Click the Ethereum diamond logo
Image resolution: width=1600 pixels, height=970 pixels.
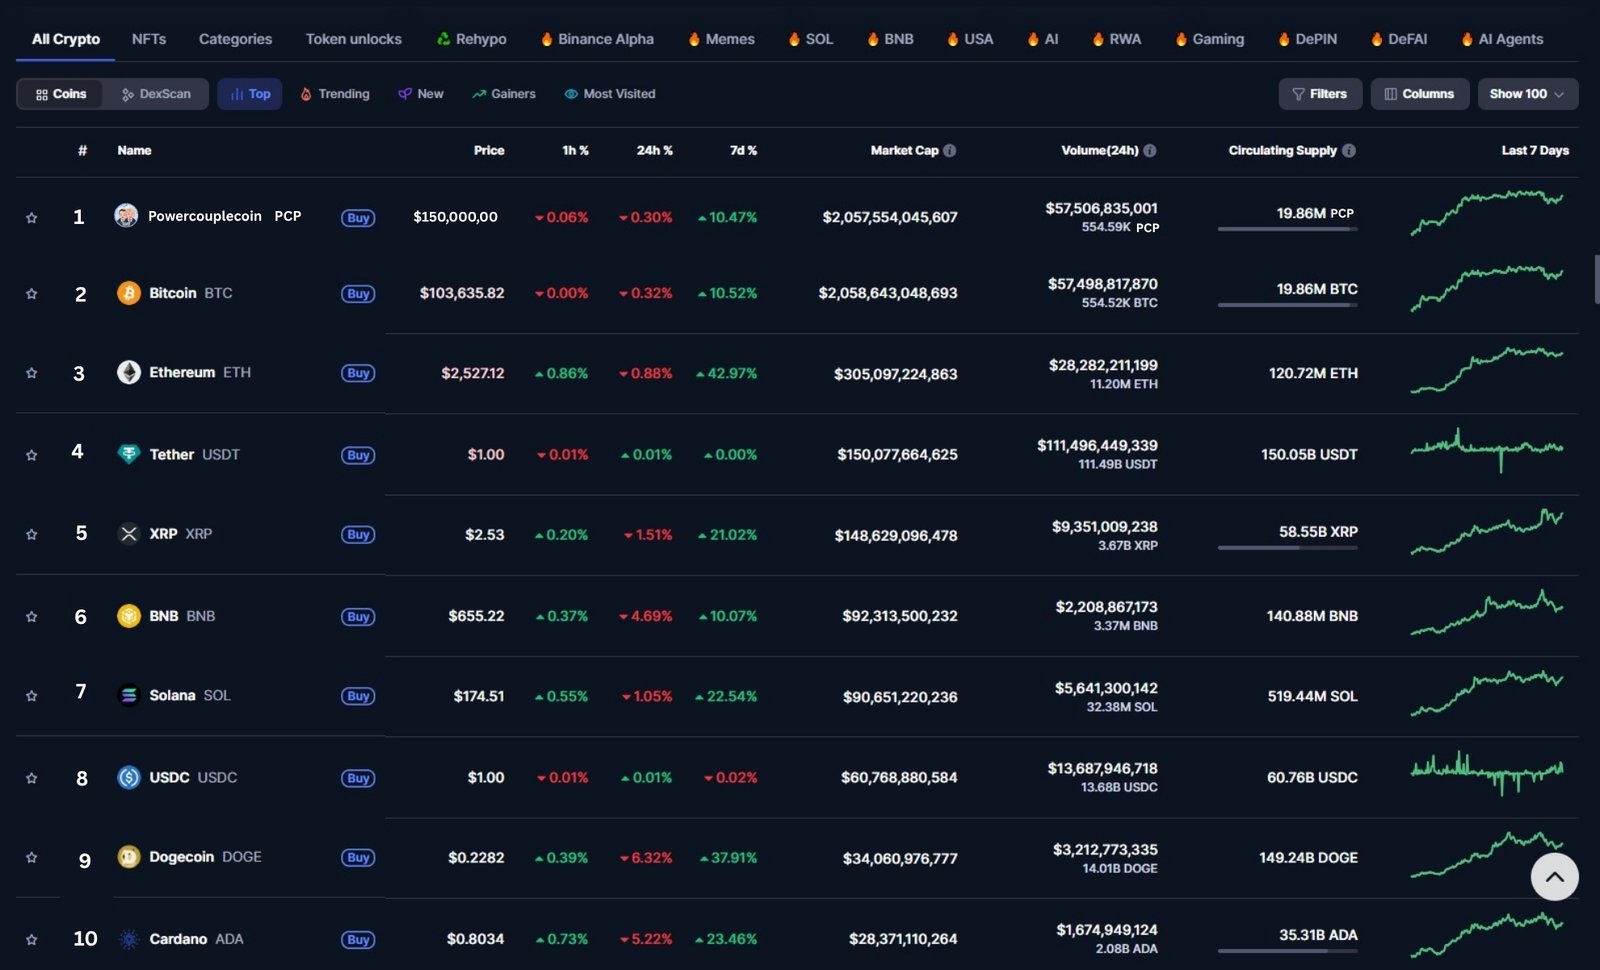click(x=129, y=372)
